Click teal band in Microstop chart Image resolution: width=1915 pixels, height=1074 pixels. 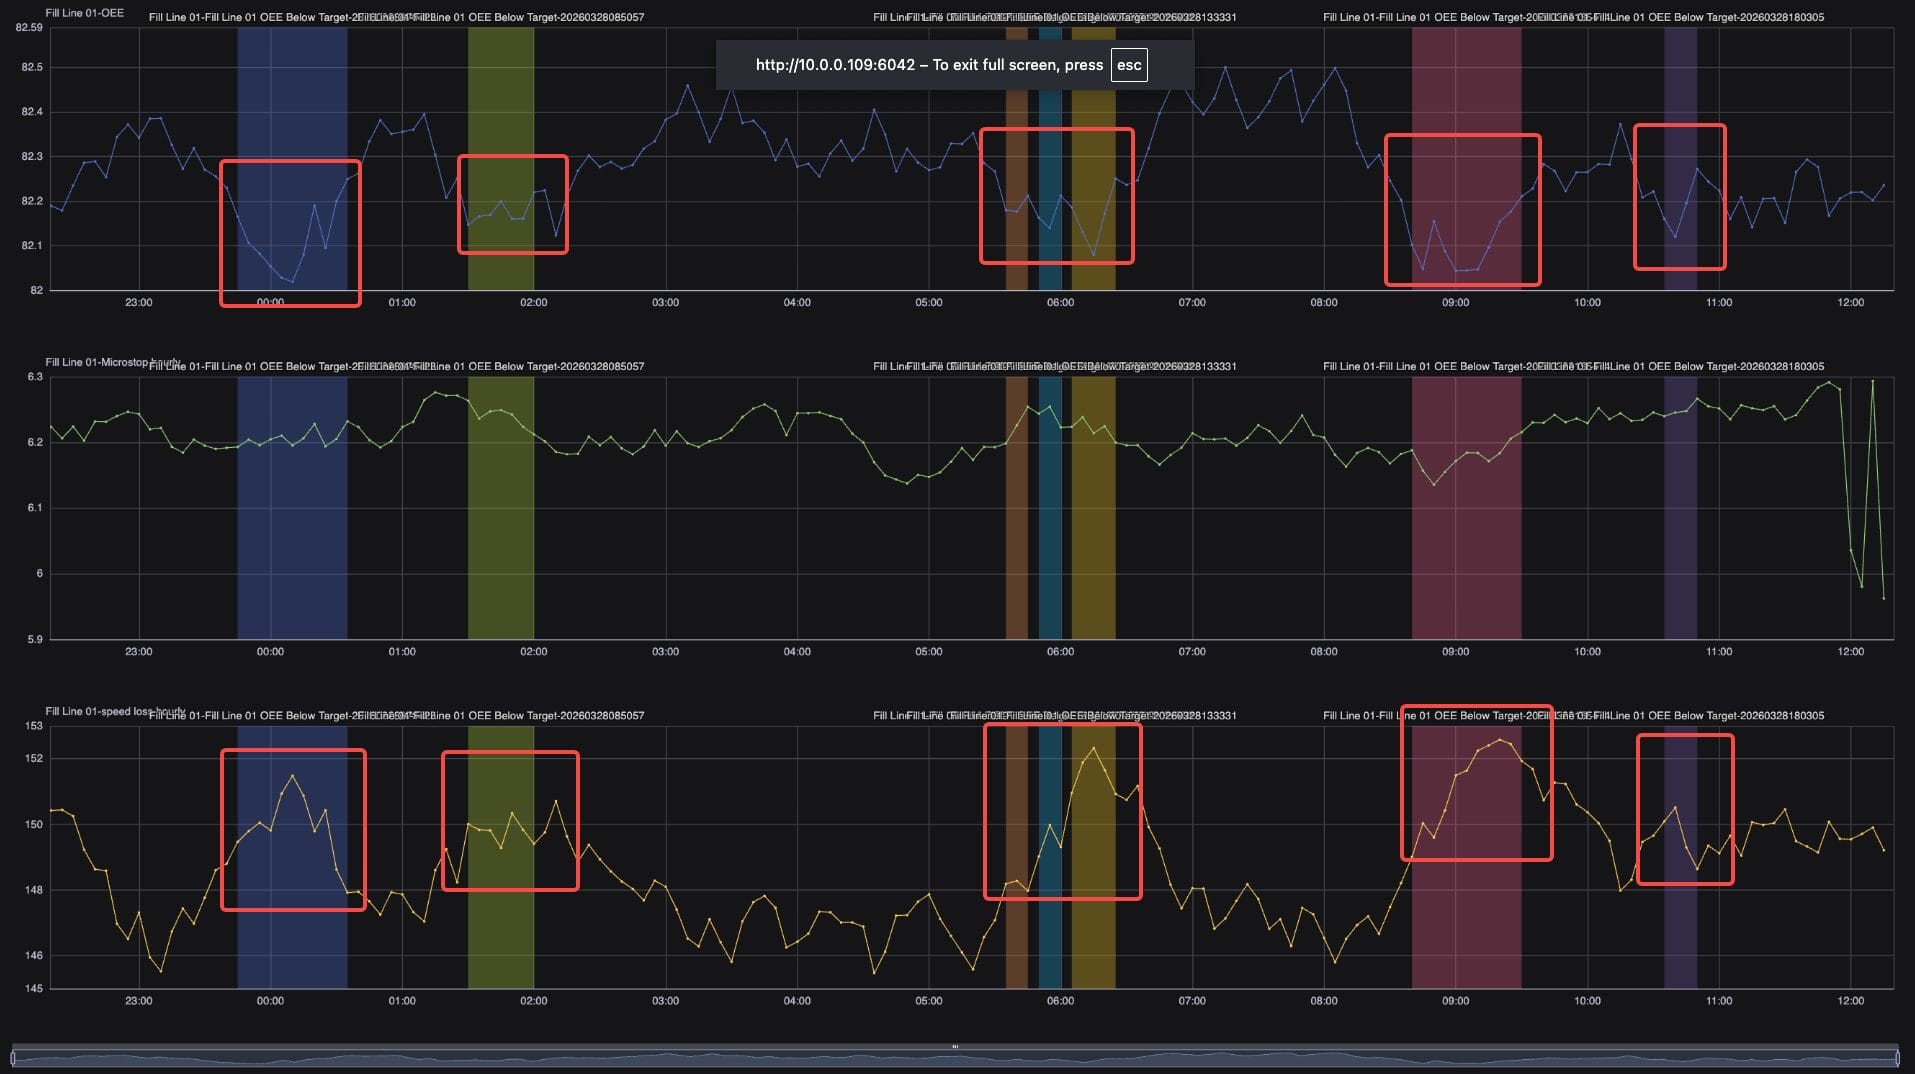[x=1050, y=520]
